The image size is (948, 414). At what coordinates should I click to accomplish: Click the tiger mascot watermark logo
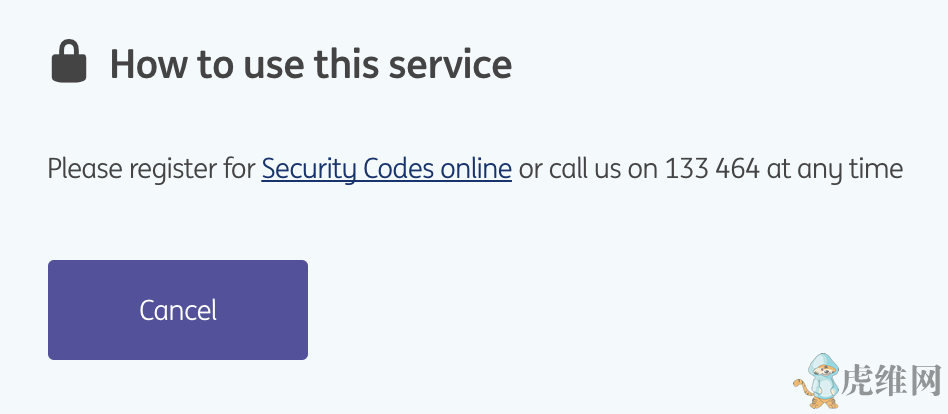(816, 379)
